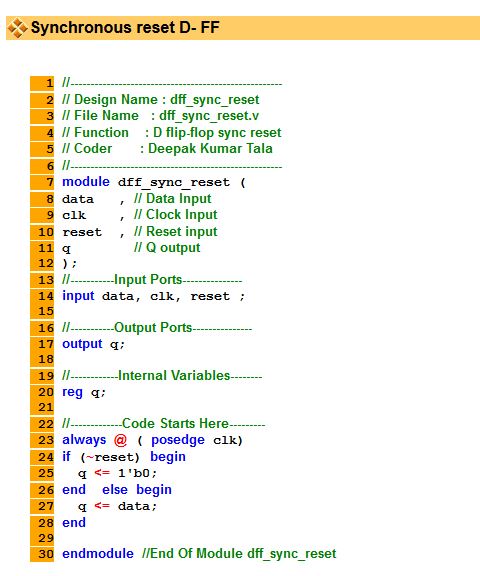The height and width of the screenshot is (576, 480).
Task: Click 'end' at start of line 26
Action: click(74, 490)
